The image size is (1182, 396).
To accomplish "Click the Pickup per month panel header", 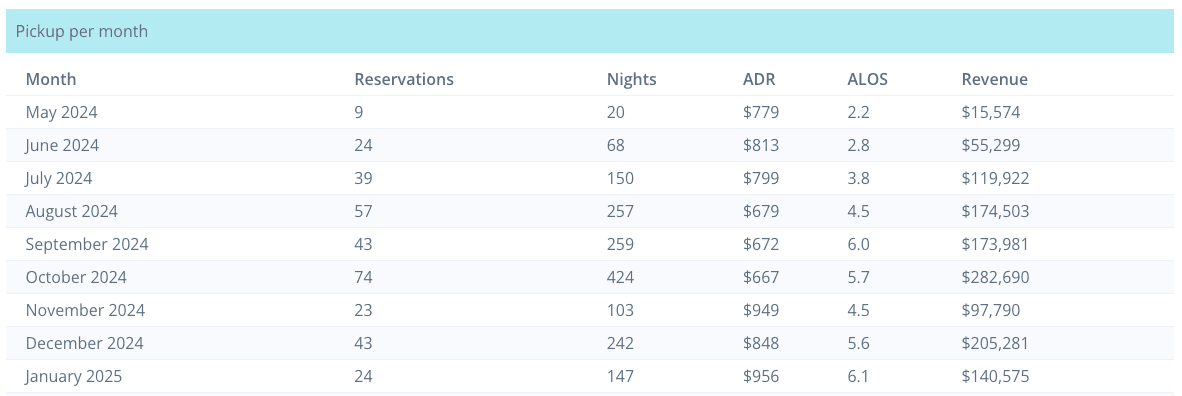I will tap(590, 31).
